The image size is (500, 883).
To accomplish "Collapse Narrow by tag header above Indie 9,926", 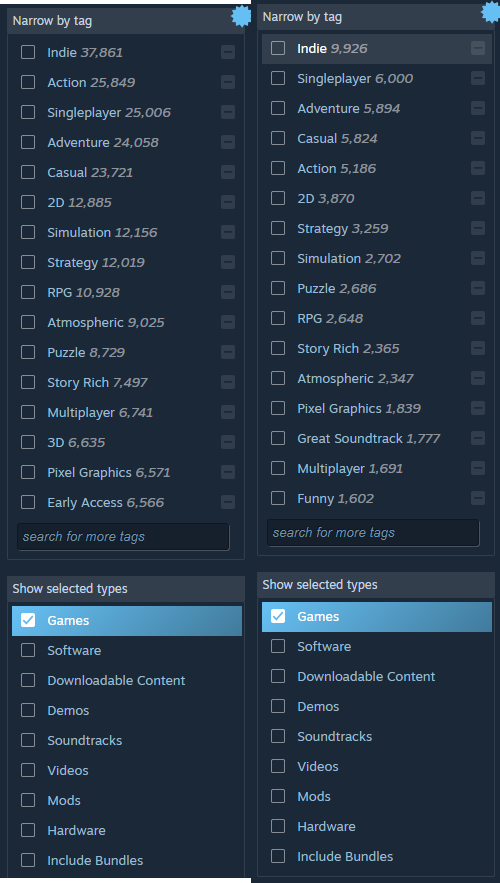I will (x=376, y=17).
